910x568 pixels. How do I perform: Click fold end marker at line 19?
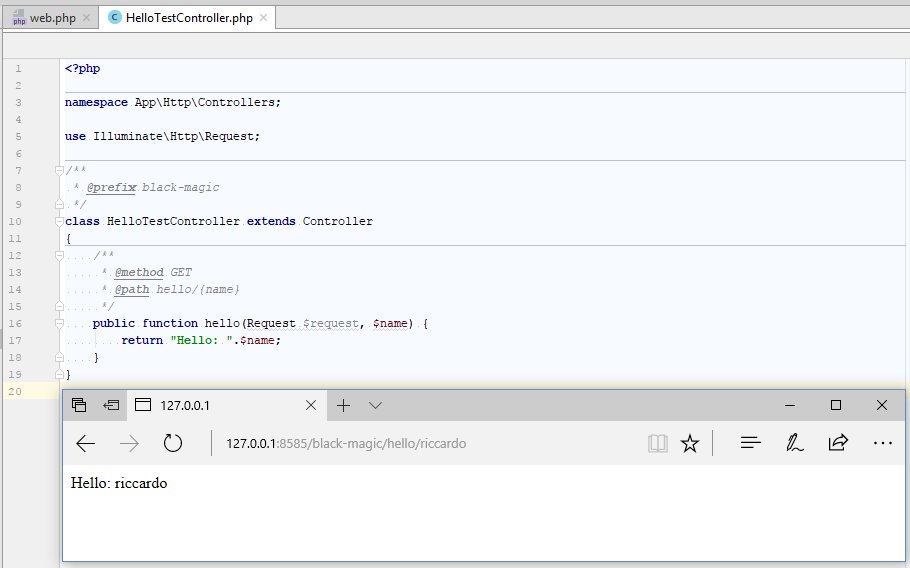(x=59, y=374)
